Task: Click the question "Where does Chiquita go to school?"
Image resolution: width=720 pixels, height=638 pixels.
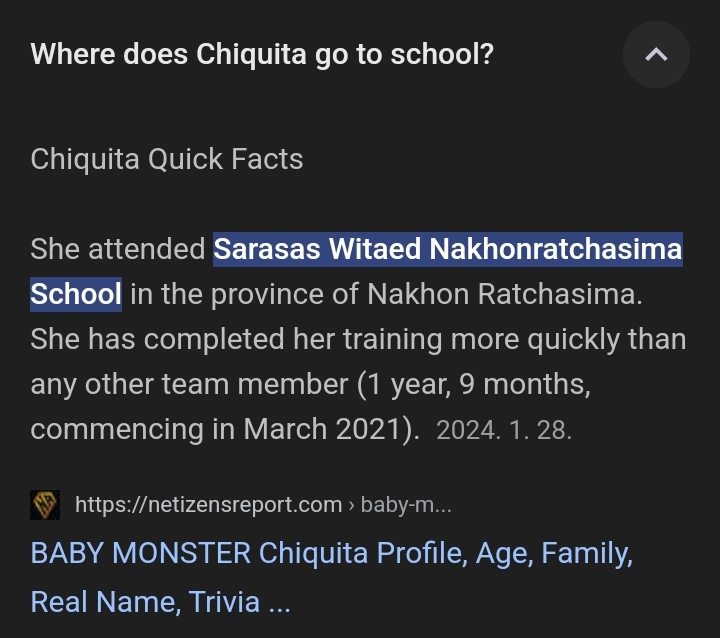Action: click(x=262, y=55)
